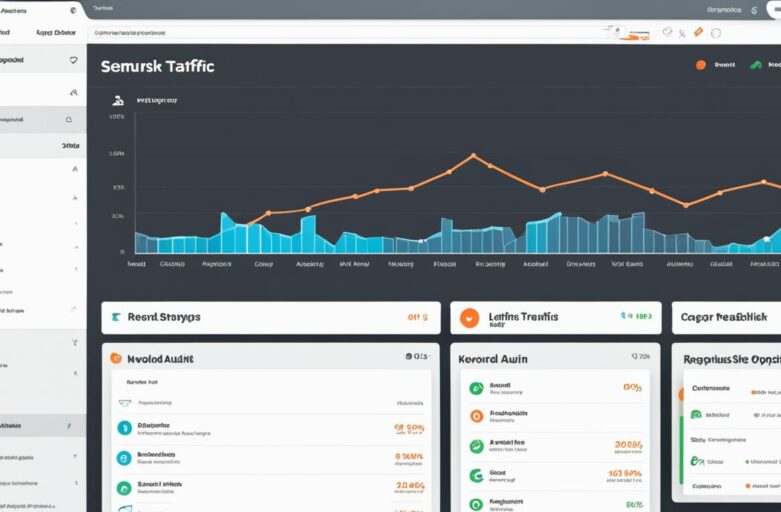Click the orange ring icon in Keroiral Awin list

click(x=477, y=416)
